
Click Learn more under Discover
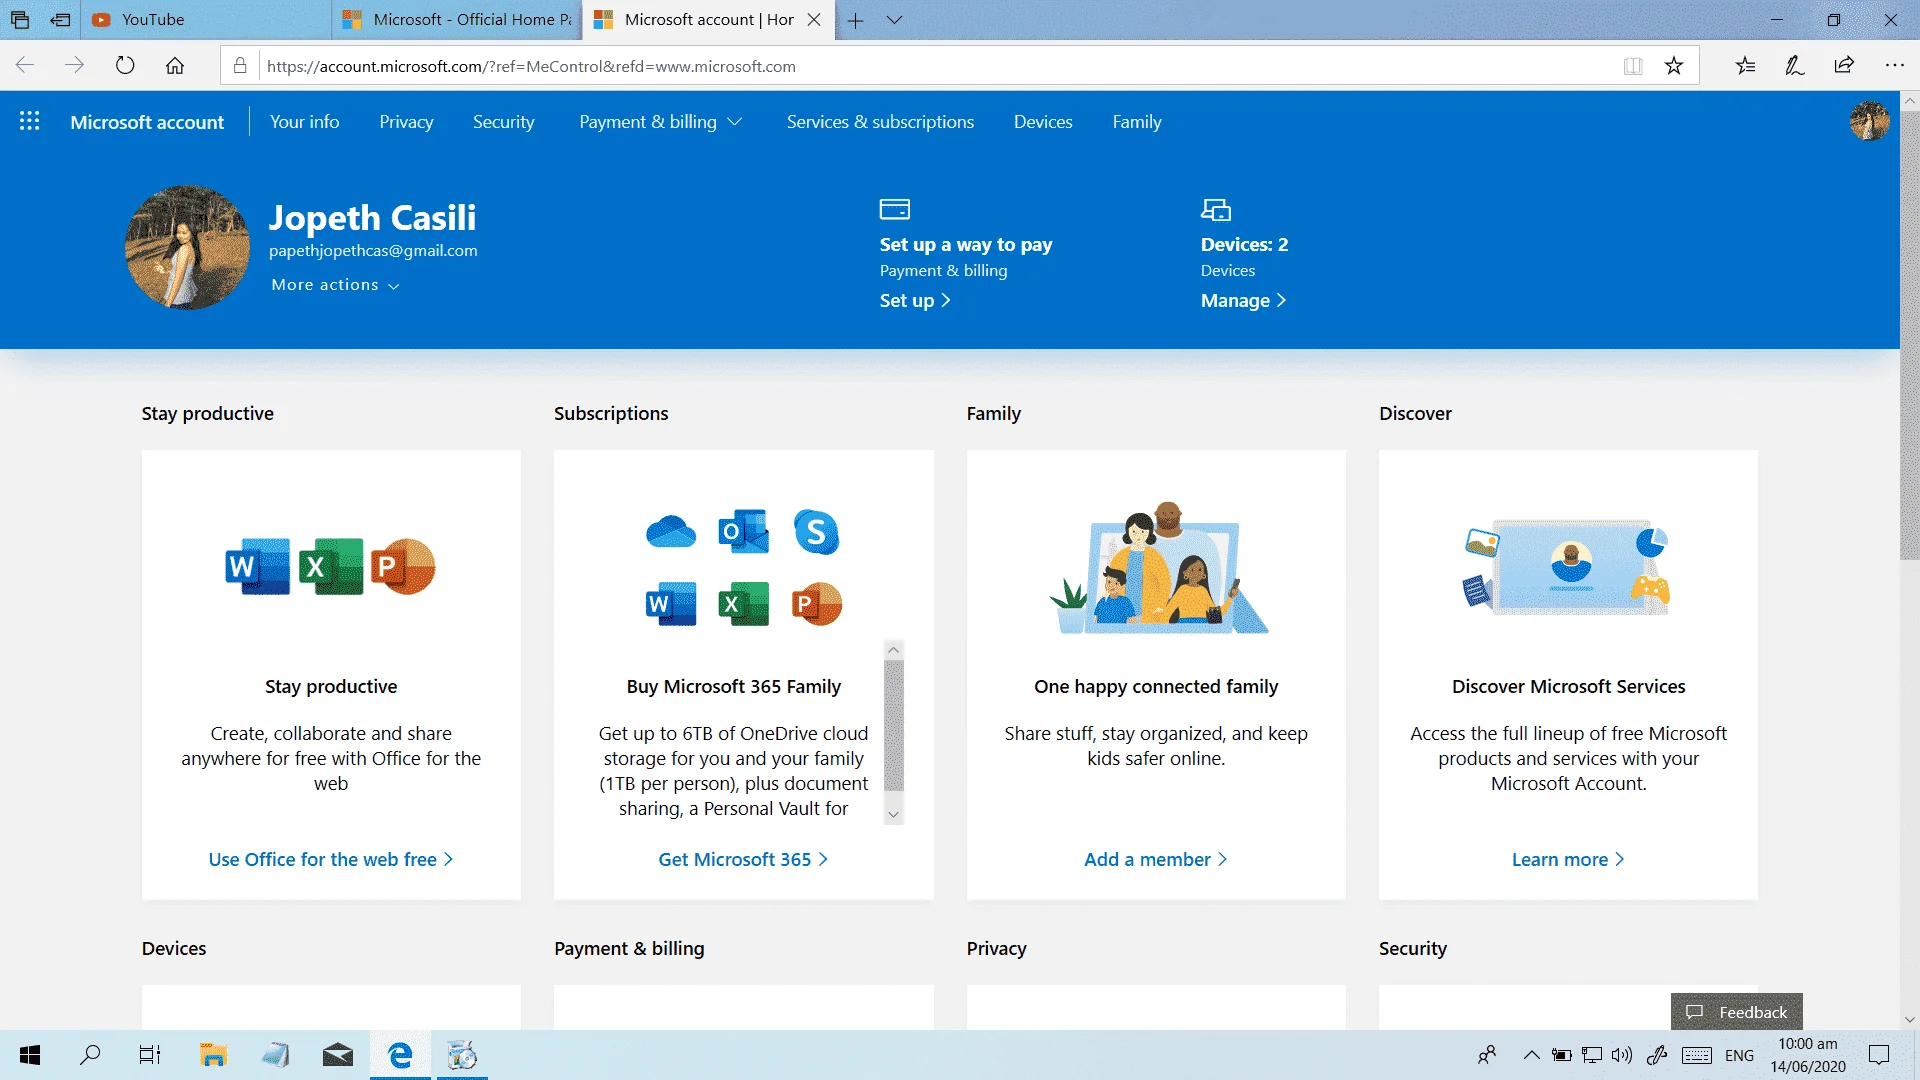point(1568,860)
